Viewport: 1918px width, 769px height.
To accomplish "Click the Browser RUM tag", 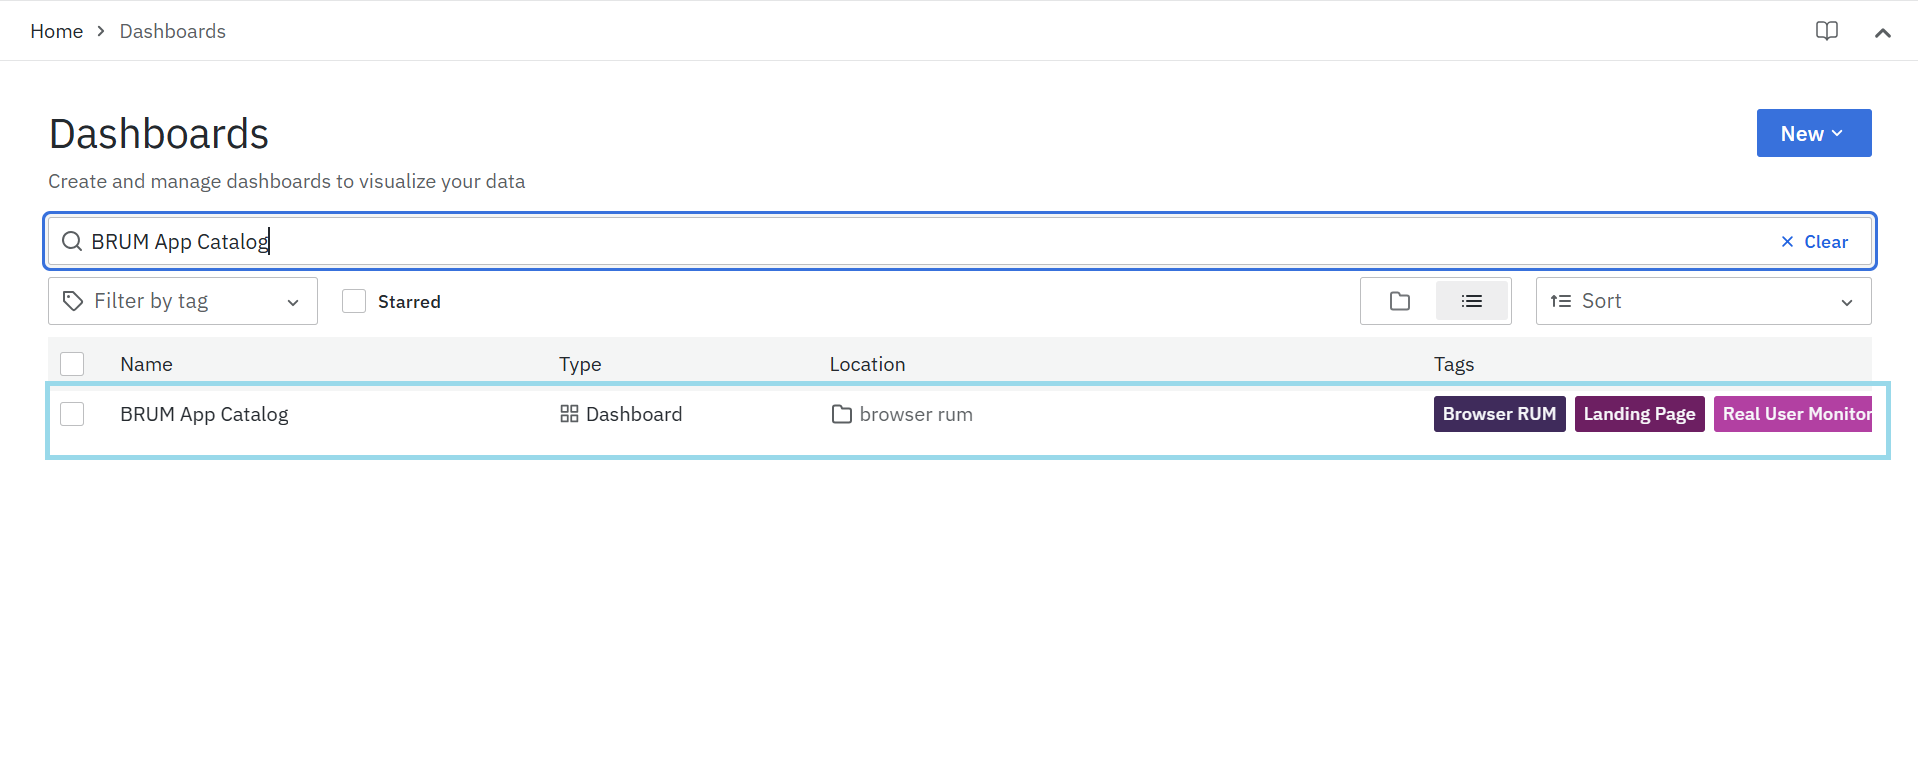I will tap(1499, 414).
